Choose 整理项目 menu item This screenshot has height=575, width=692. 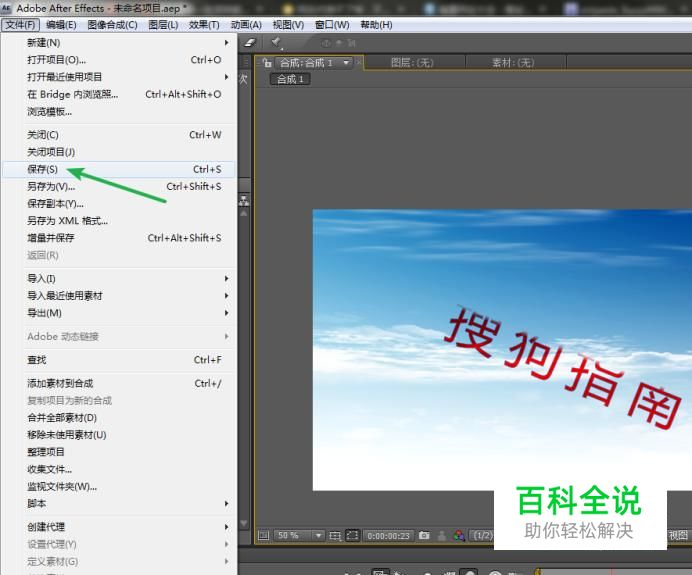(119, 452)
